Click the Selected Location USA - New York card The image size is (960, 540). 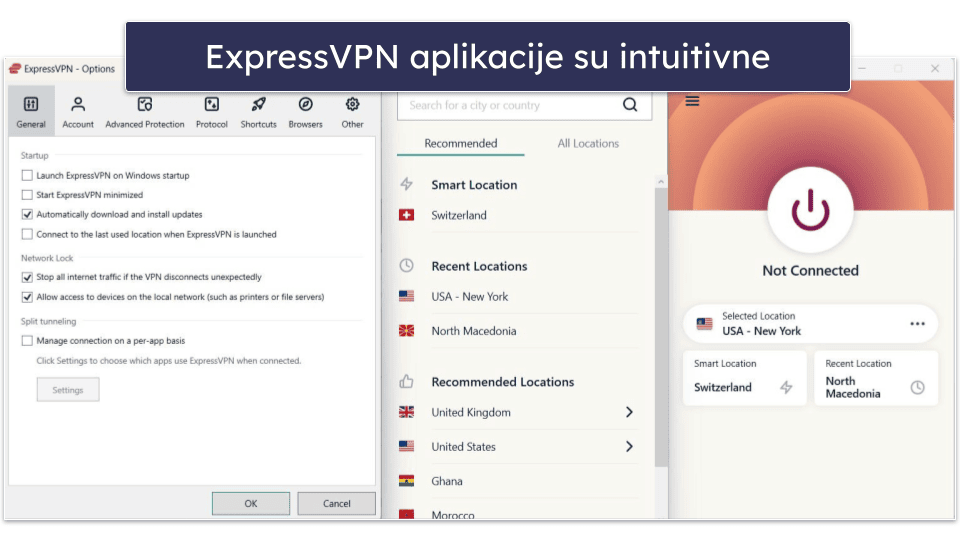pos(810,324)
